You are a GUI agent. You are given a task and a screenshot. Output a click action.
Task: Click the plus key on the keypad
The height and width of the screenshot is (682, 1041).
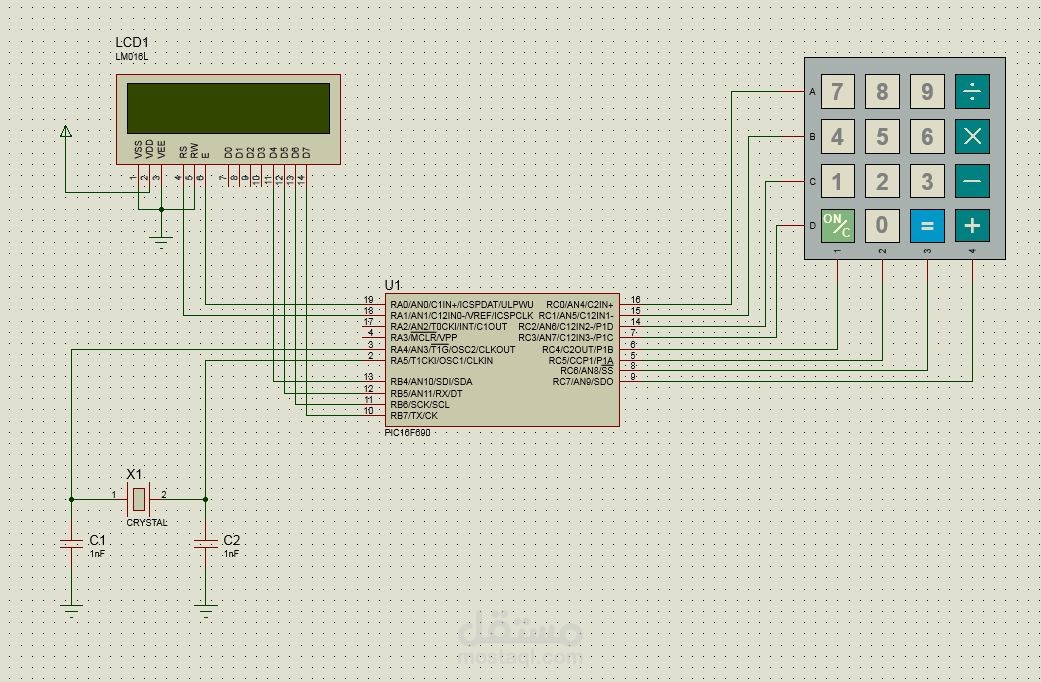click(x=972, y=226)
